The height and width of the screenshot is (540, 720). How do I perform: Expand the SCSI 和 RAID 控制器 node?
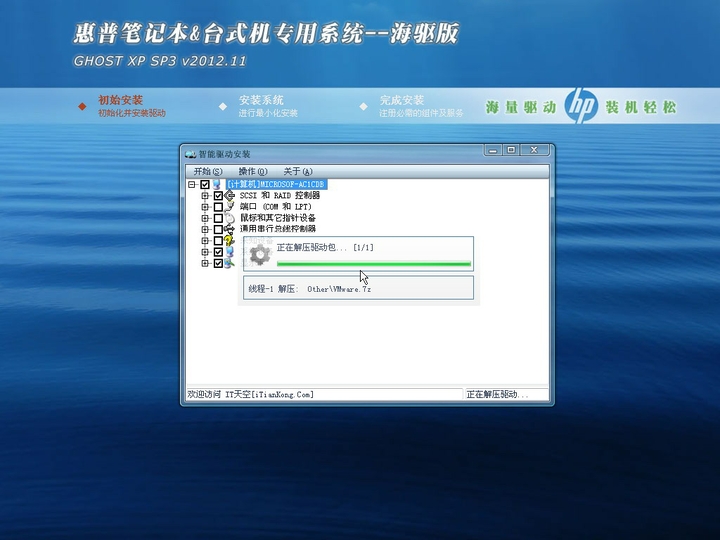click(205, 196)
